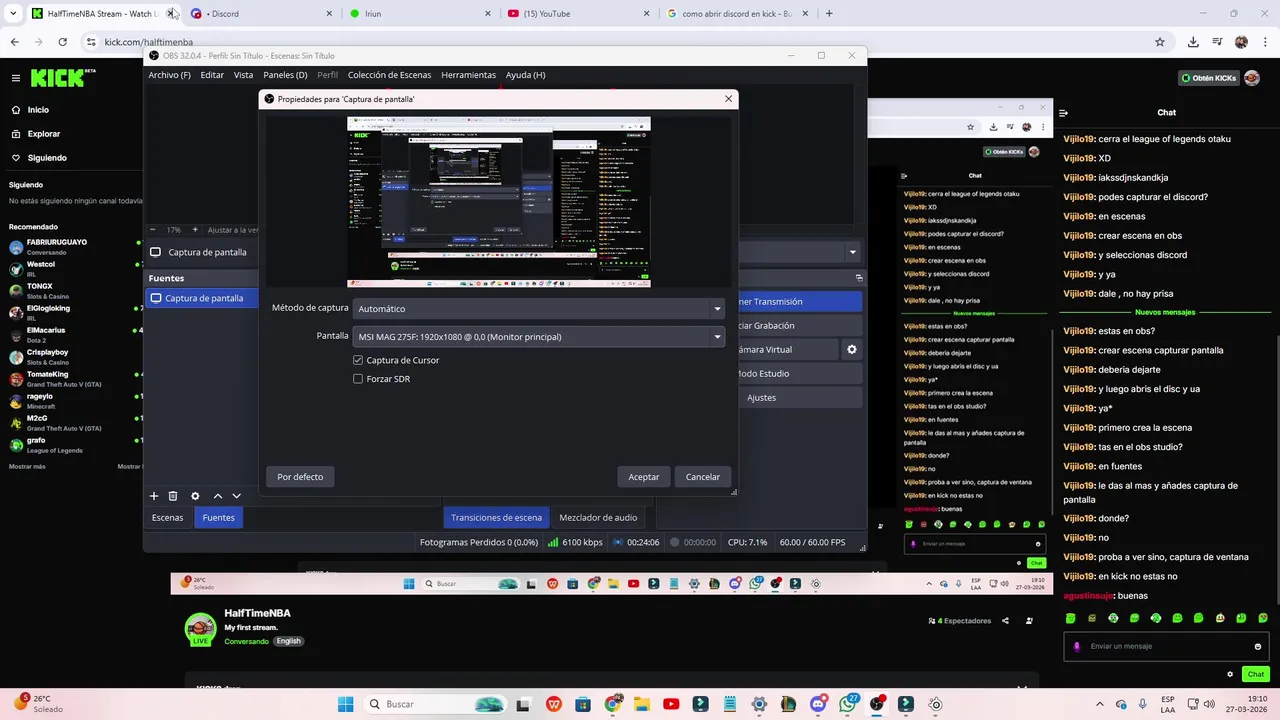Open WhatsApp from the taskbar
Image resolution: width=1280 pixels, height=720 pixels.
click(x=848, y=704)
